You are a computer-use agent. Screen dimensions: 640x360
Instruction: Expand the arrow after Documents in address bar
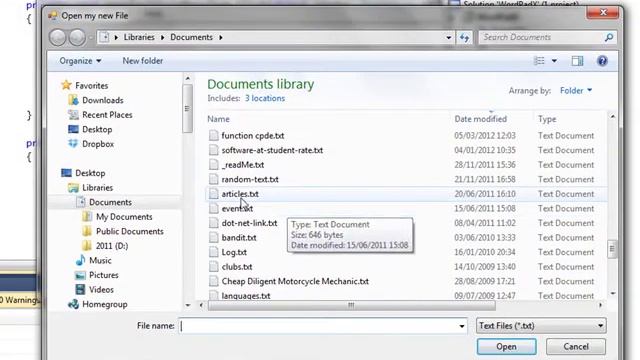click(x=221, y=38)
